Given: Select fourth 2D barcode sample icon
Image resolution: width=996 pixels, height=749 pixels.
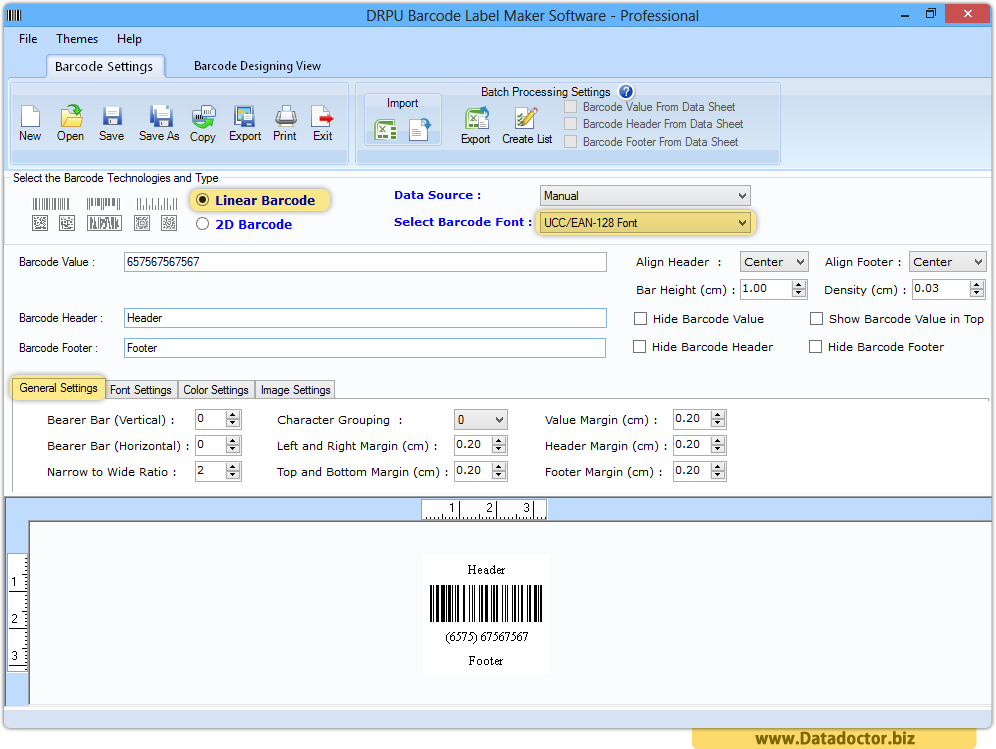Looking at the screenshot, I should 142,223.
